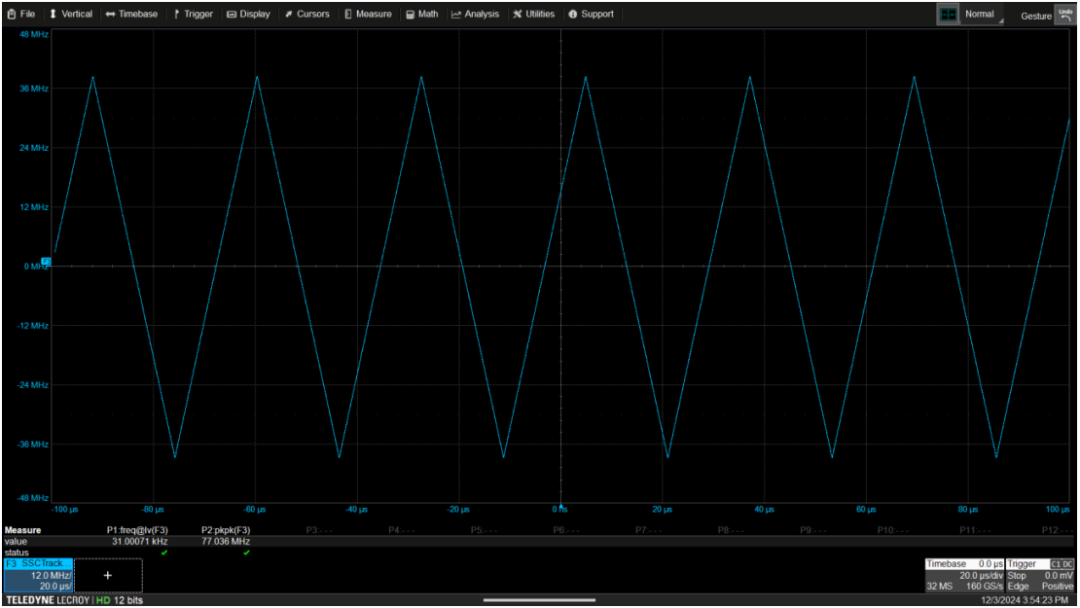Click the -100 µs horizontal axis label
The image size is (1080, 608).
click(65, 510)
